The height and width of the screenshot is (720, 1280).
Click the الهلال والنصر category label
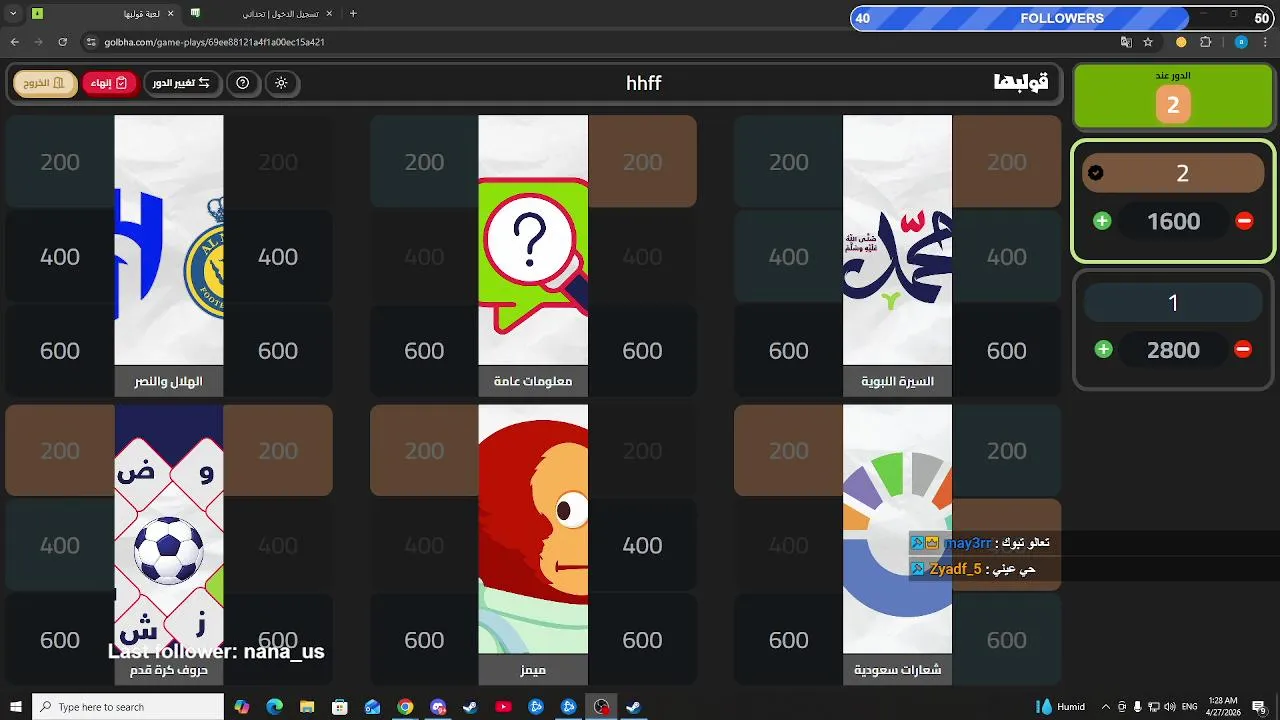pyautogui.click(x=169, y=381)
